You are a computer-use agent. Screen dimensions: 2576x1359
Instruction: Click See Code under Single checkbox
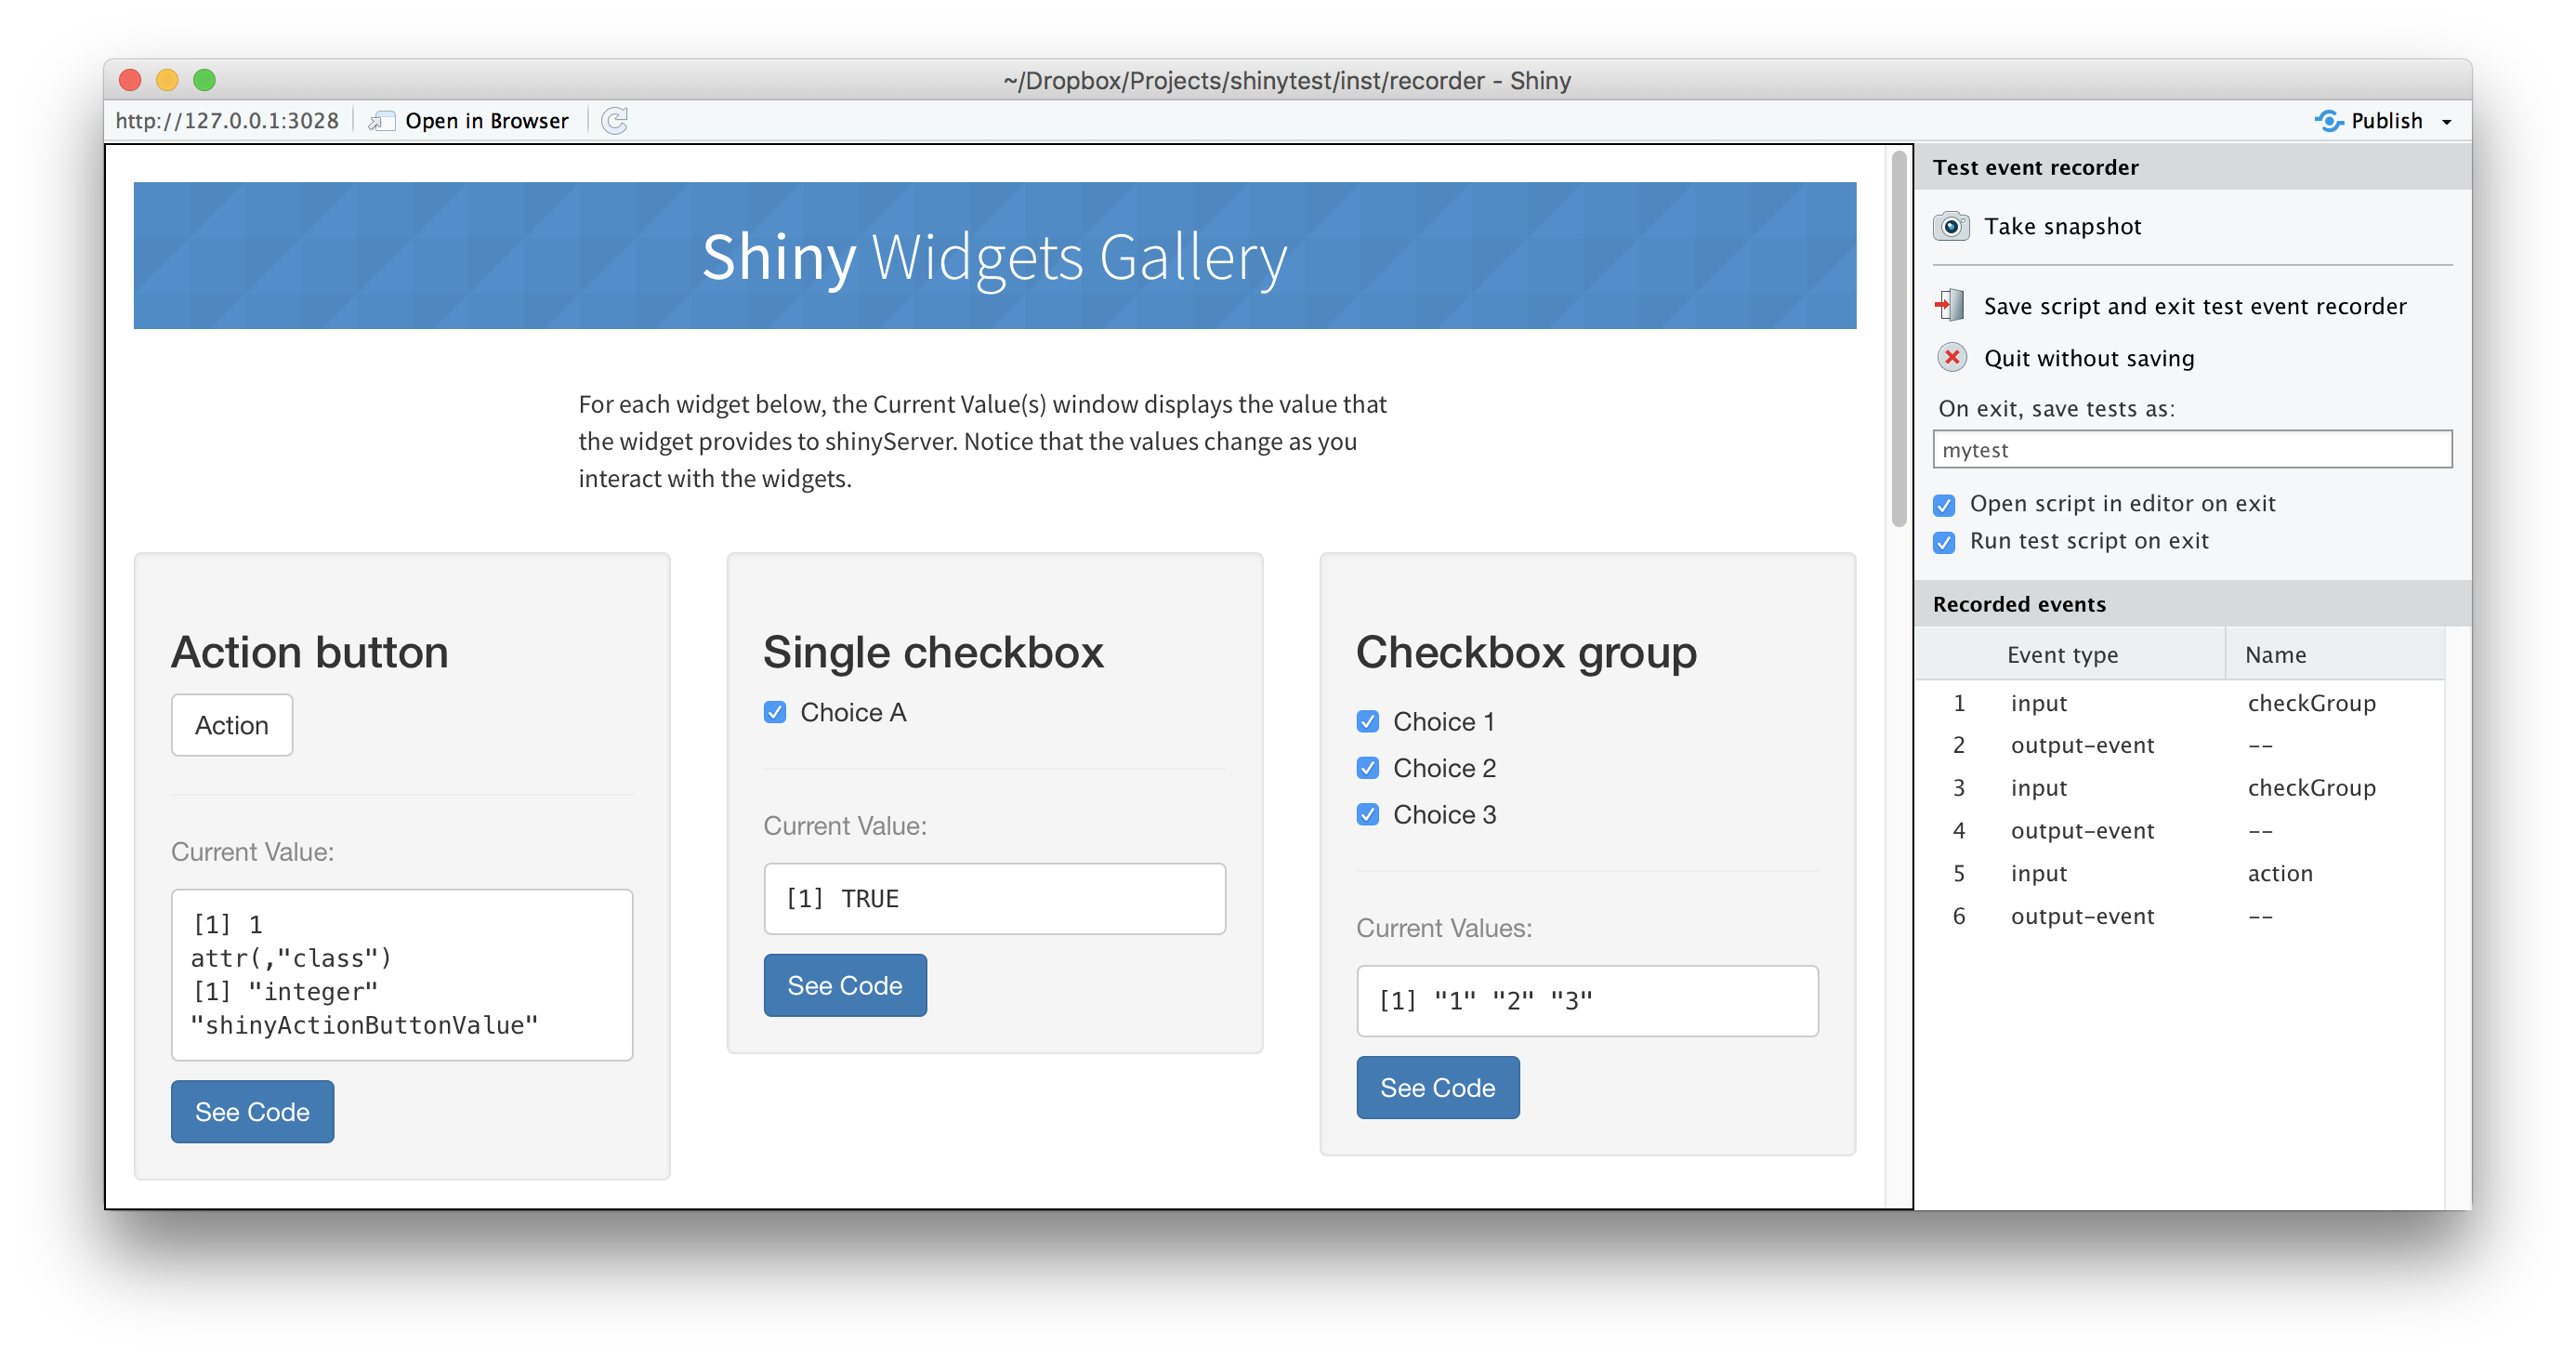[x=844, y=985]
